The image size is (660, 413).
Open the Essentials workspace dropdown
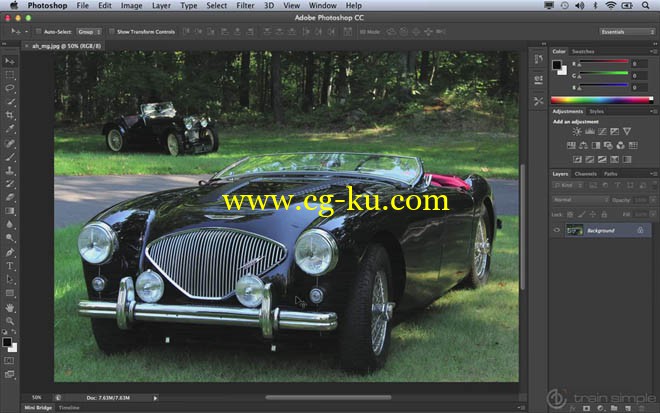click(x=627, y=32)
